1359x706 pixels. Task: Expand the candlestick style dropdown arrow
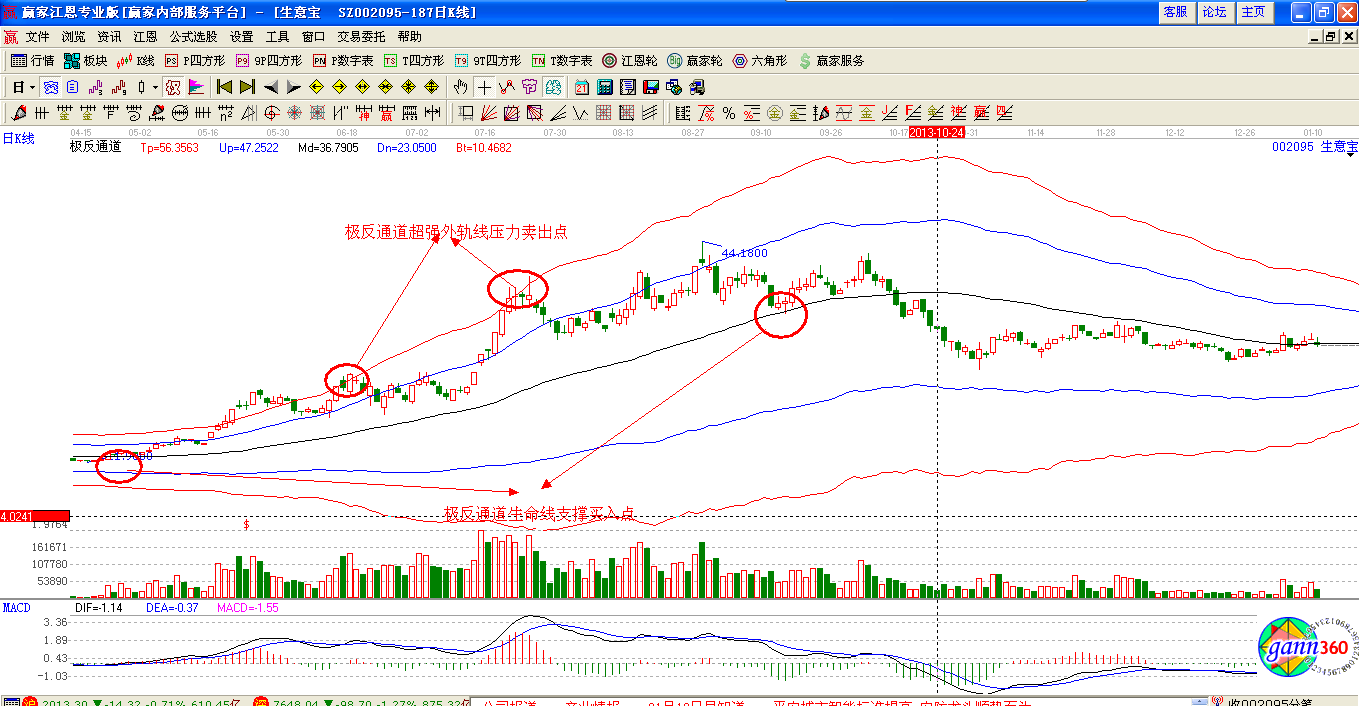point(154,87)
